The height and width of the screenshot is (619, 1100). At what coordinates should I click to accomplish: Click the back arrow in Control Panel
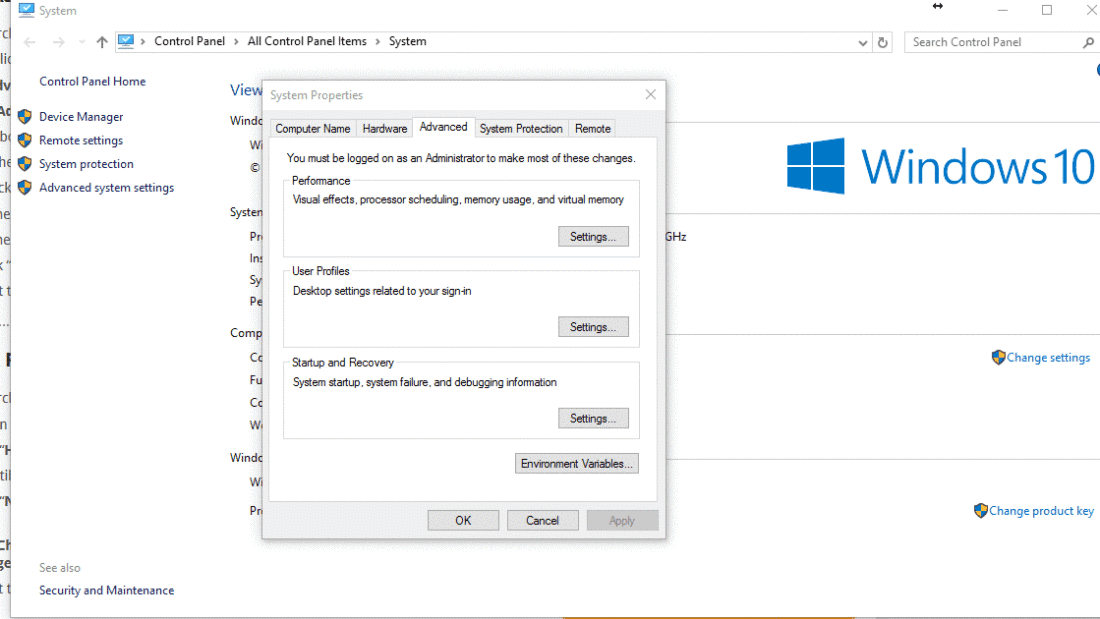[29, 42]
